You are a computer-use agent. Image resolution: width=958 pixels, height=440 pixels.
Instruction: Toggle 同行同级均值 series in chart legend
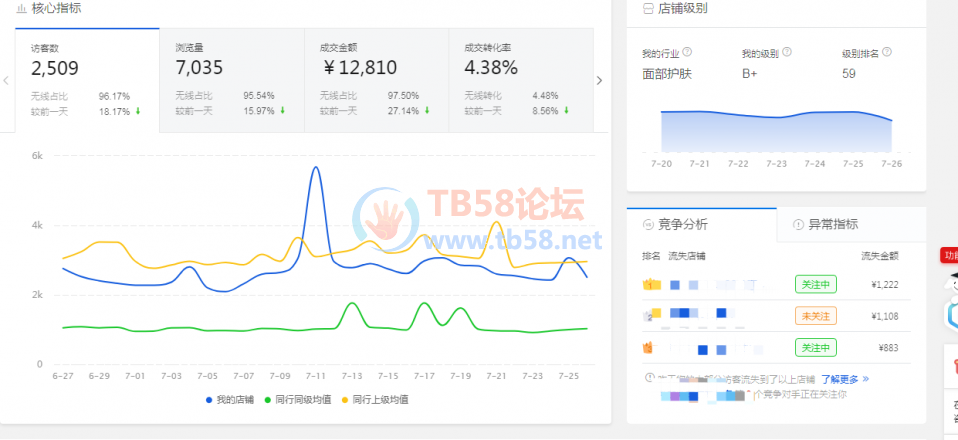point(295,399)
